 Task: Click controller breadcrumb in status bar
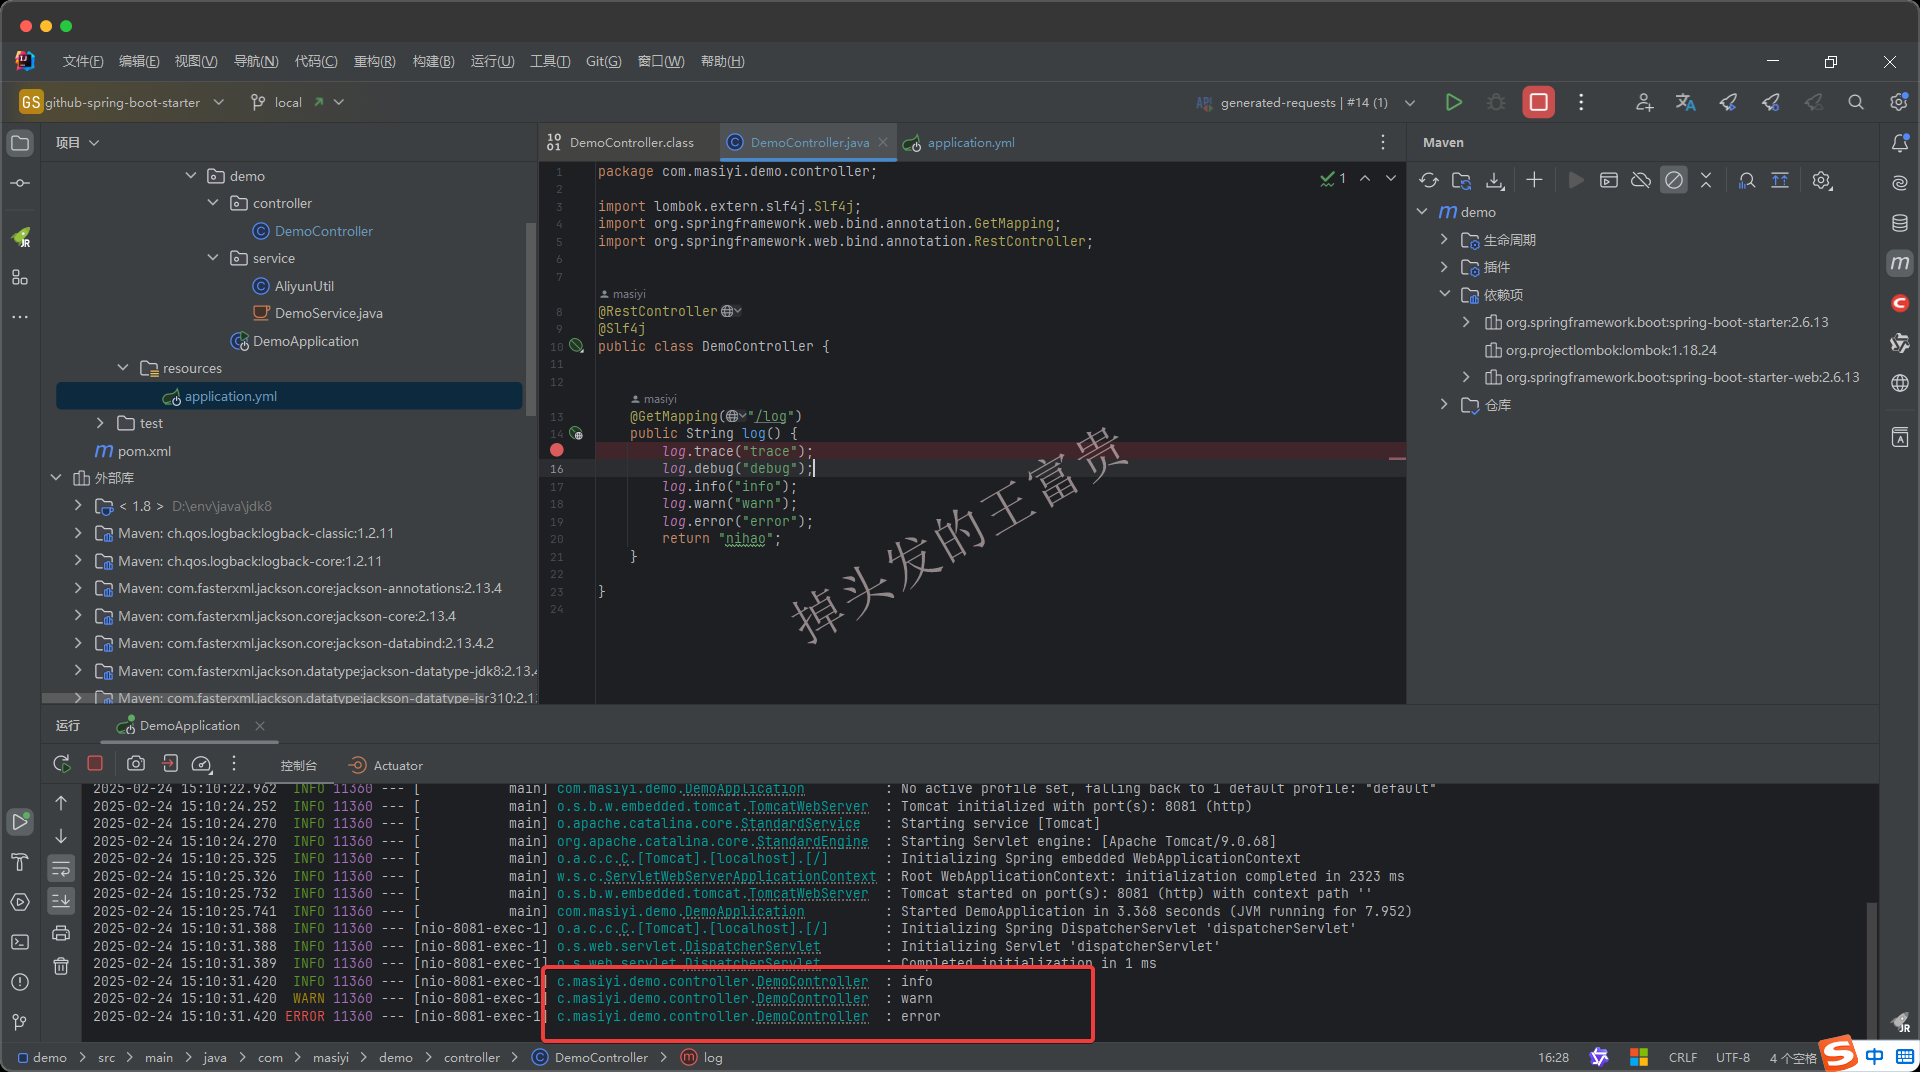click(472, 1057)
